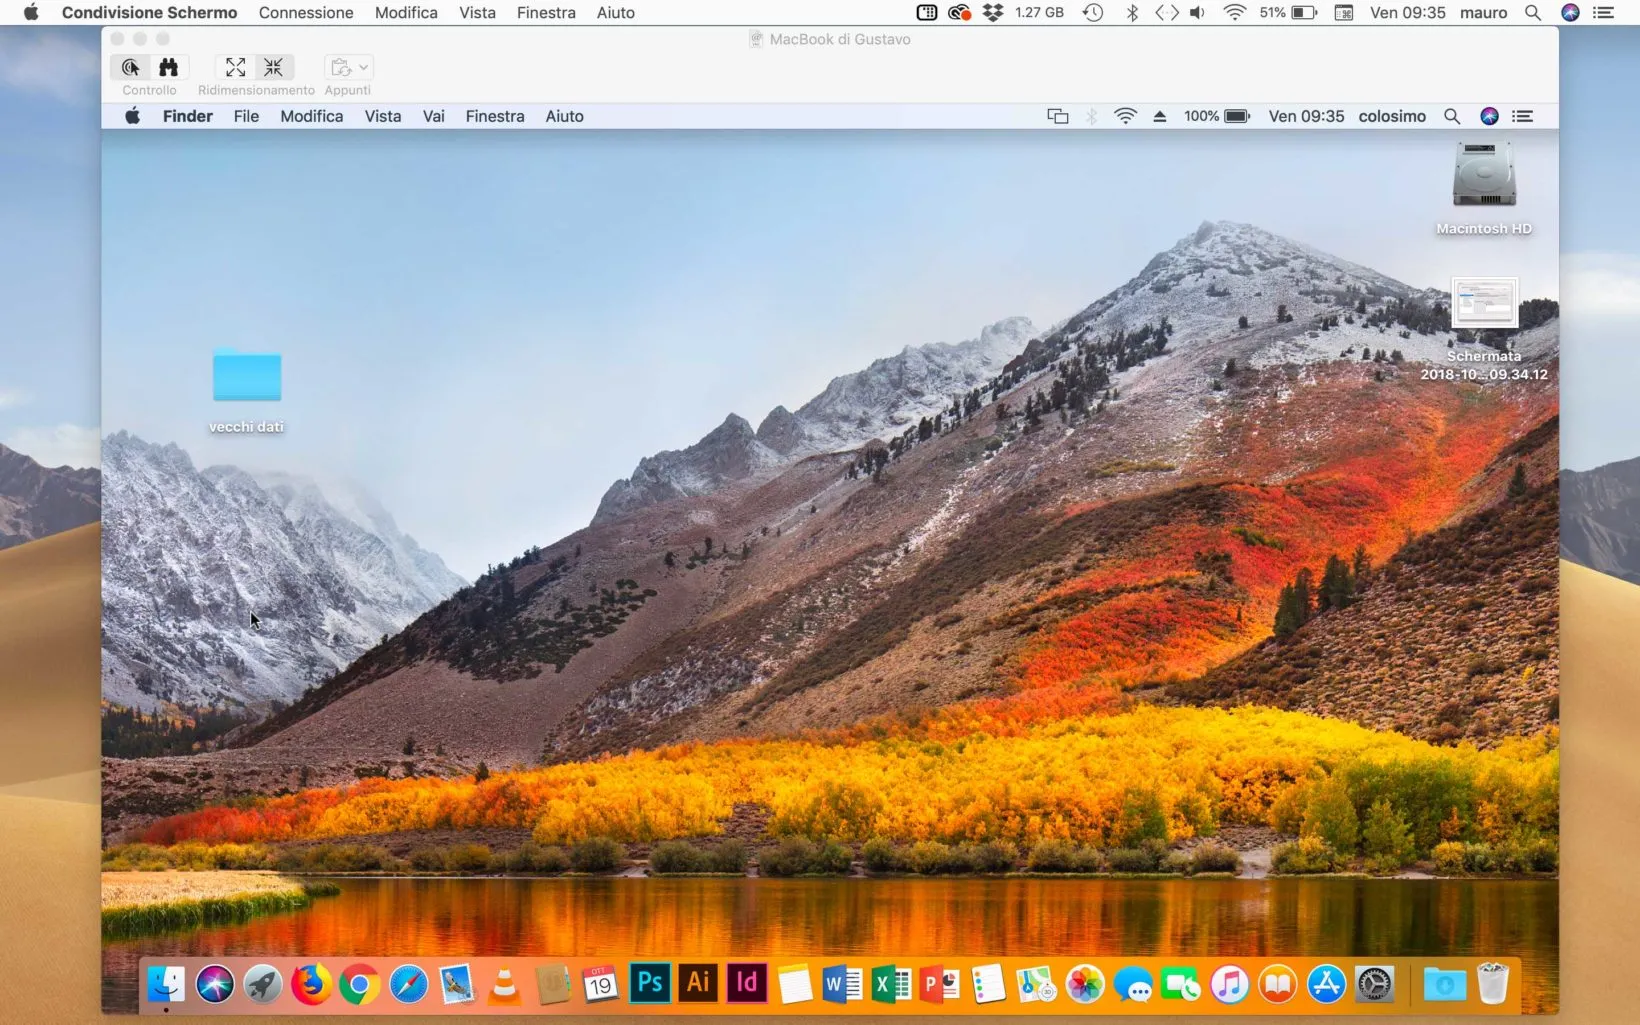Open the Connessione menu
The width and height of the screenshot is (1640, 1025).
[x=305, y=13]
